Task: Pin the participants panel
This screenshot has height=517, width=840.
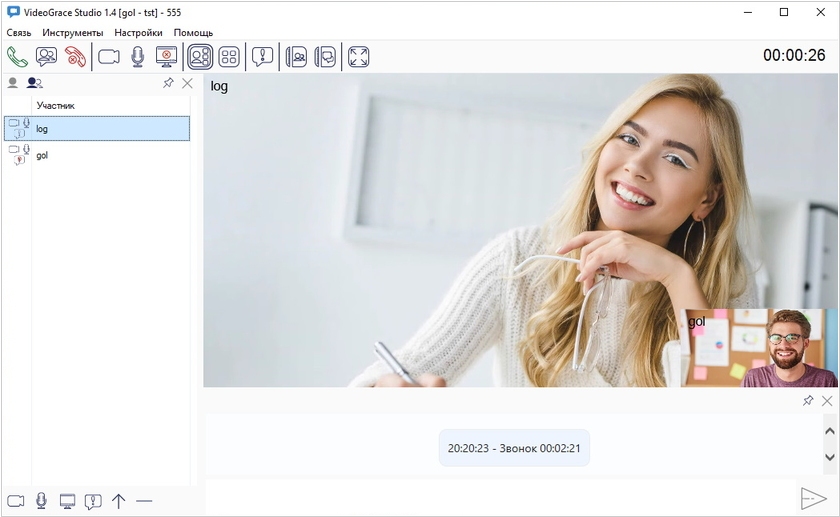Action: click(168, 83)
